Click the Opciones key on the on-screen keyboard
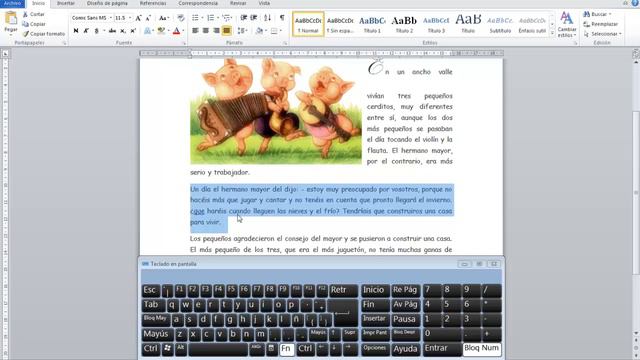Screen dimensions: 640x360 pos(375,349)
